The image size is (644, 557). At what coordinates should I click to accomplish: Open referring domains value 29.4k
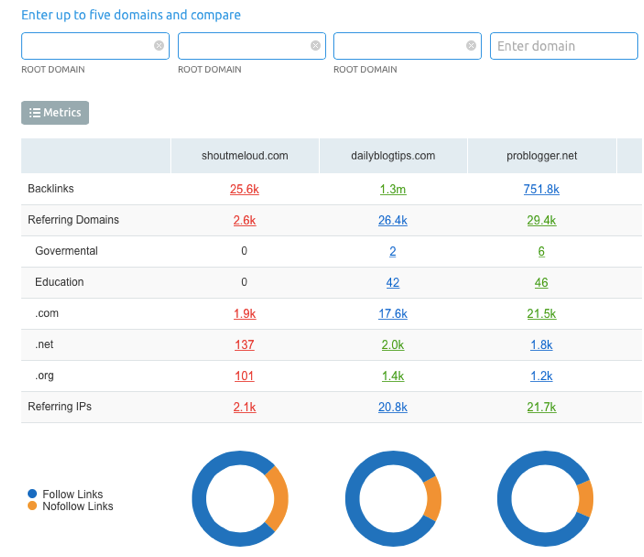[x=541, y=220]
